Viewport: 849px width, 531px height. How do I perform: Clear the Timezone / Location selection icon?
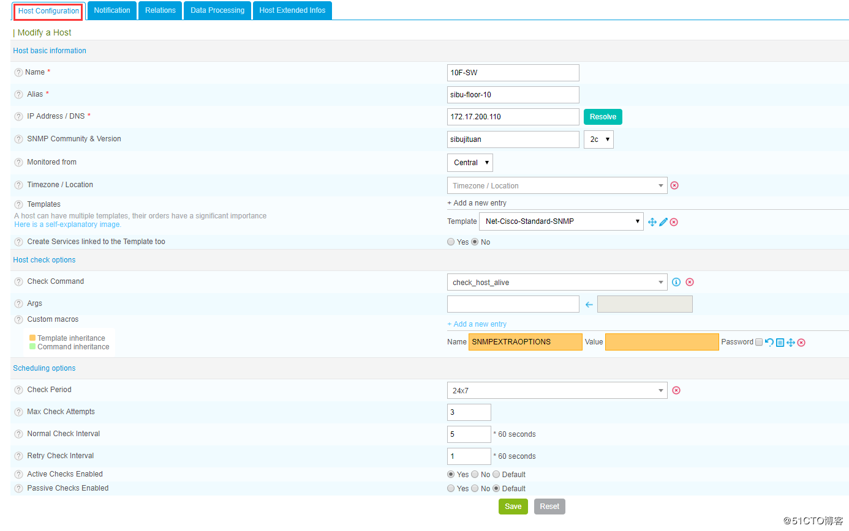674,186
